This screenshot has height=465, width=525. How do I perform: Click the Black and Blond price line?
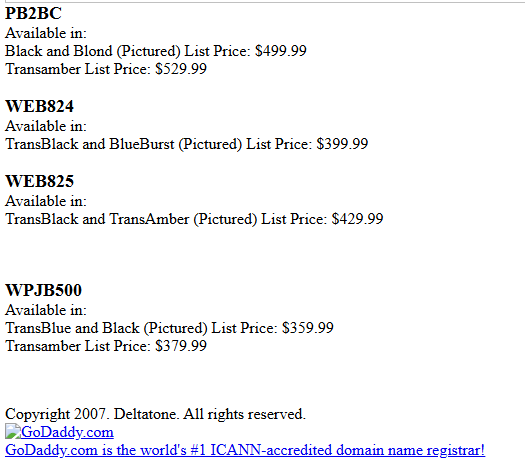pyautogui.click(x=156, y=51)
